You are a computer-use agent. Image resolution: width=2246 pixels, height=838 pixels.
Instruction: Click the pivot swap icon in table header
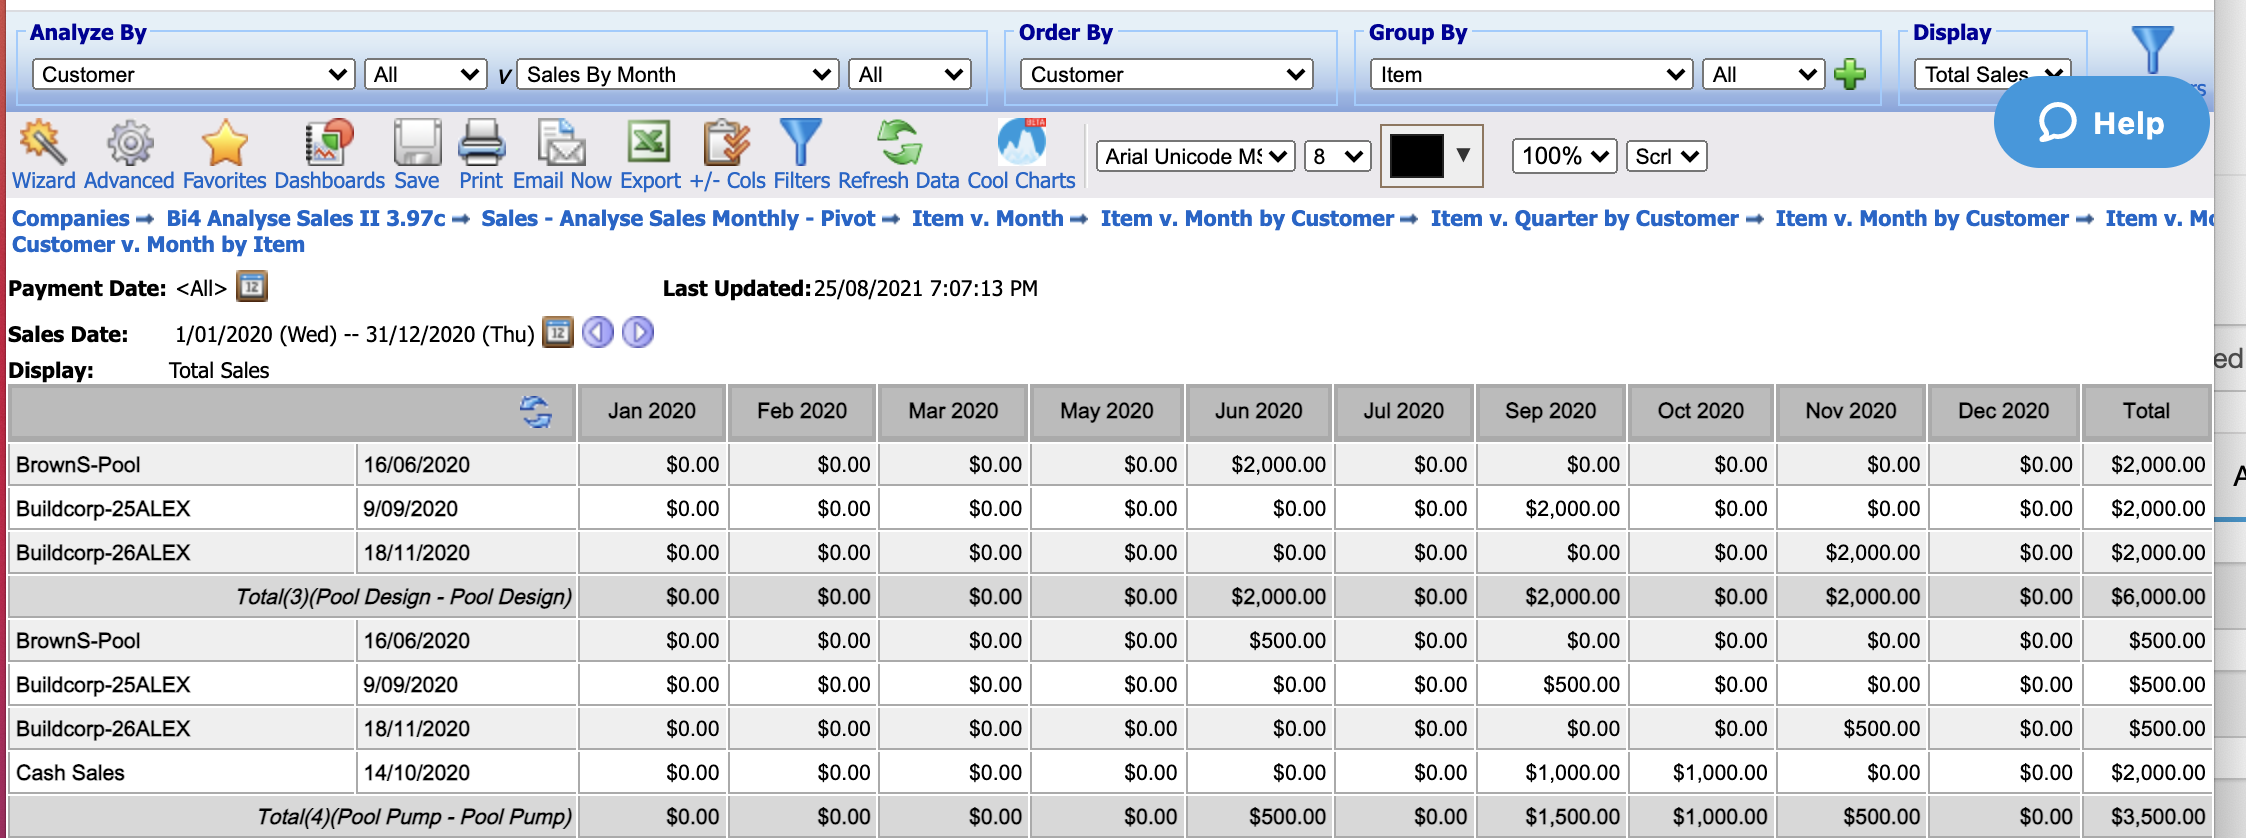[x=536, y=411]
